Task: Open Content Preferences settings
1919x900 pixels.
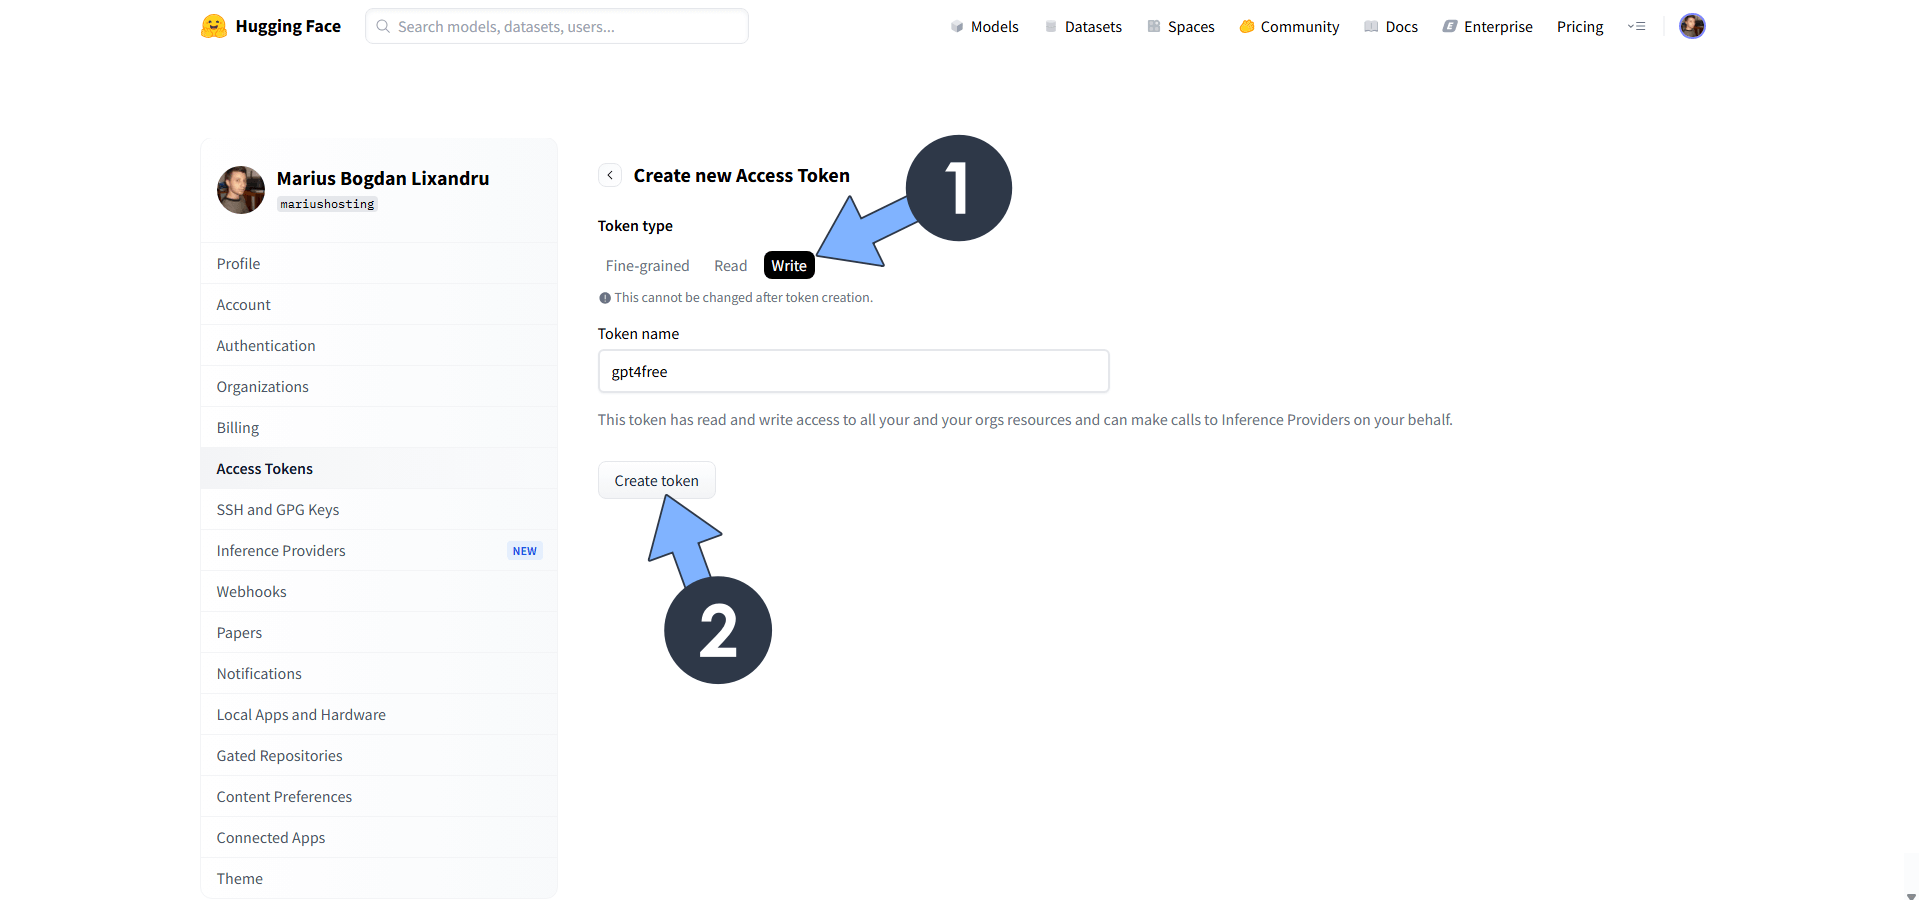Action: click(x=379, y=796)
